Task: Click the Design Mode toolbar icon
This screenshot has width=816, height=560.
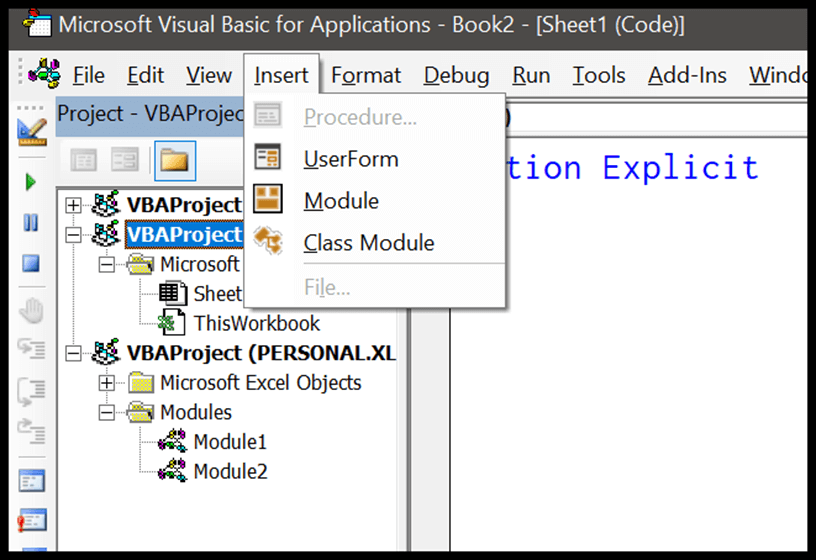Action: (32, 130)
